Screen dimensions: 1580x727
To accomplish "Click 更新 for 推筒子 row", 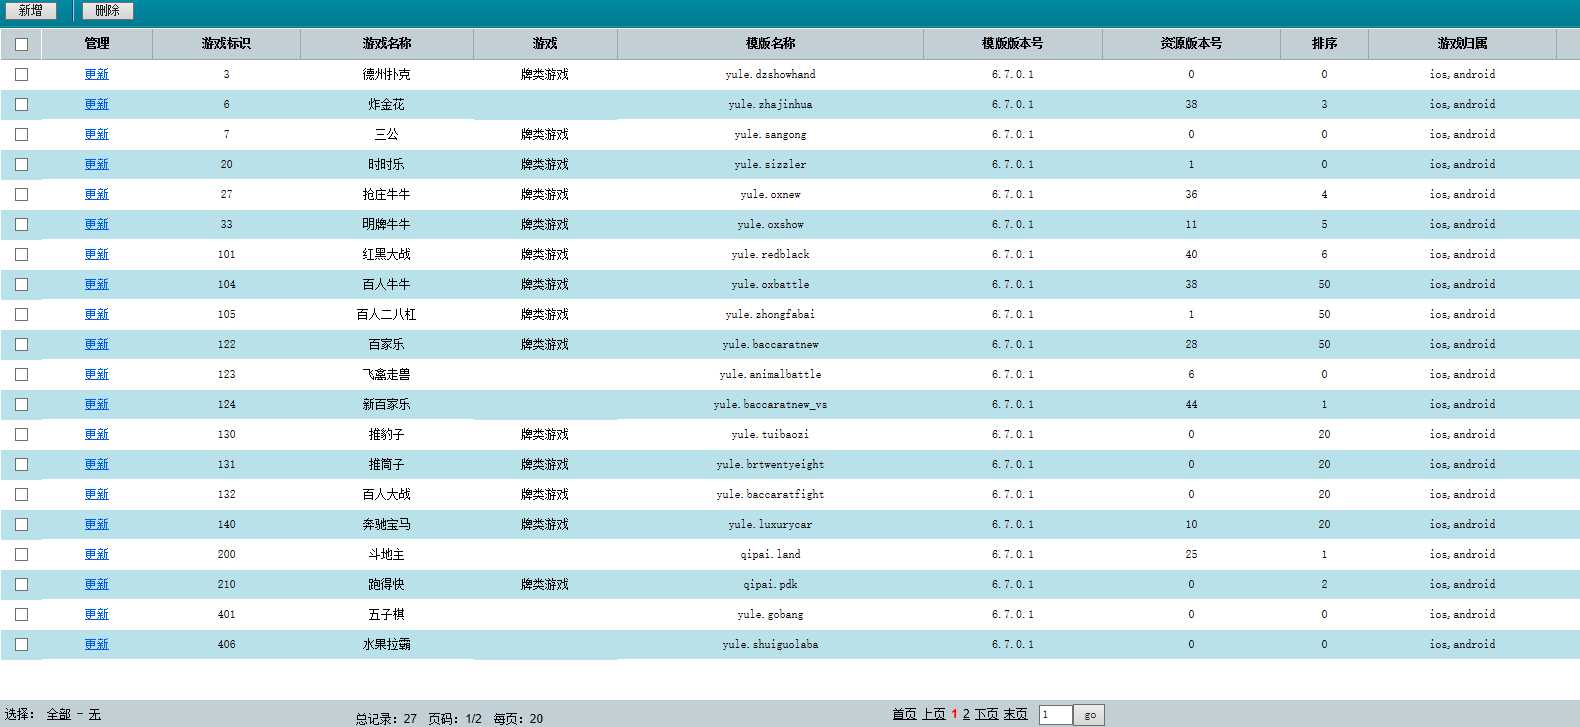I will coord(97,464).
